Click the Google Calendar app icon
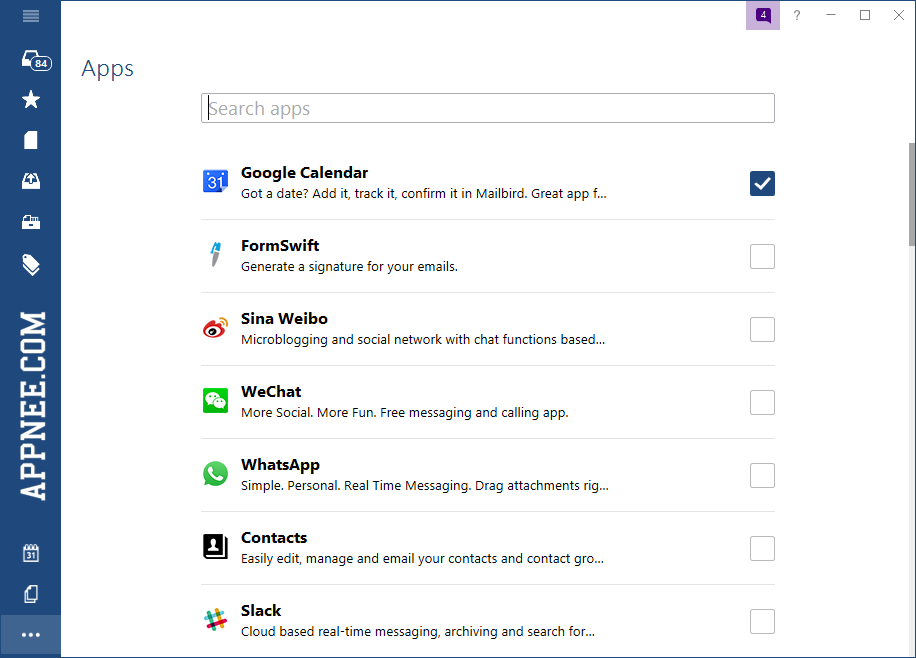 pyautogui.click(x=215, y=181)
